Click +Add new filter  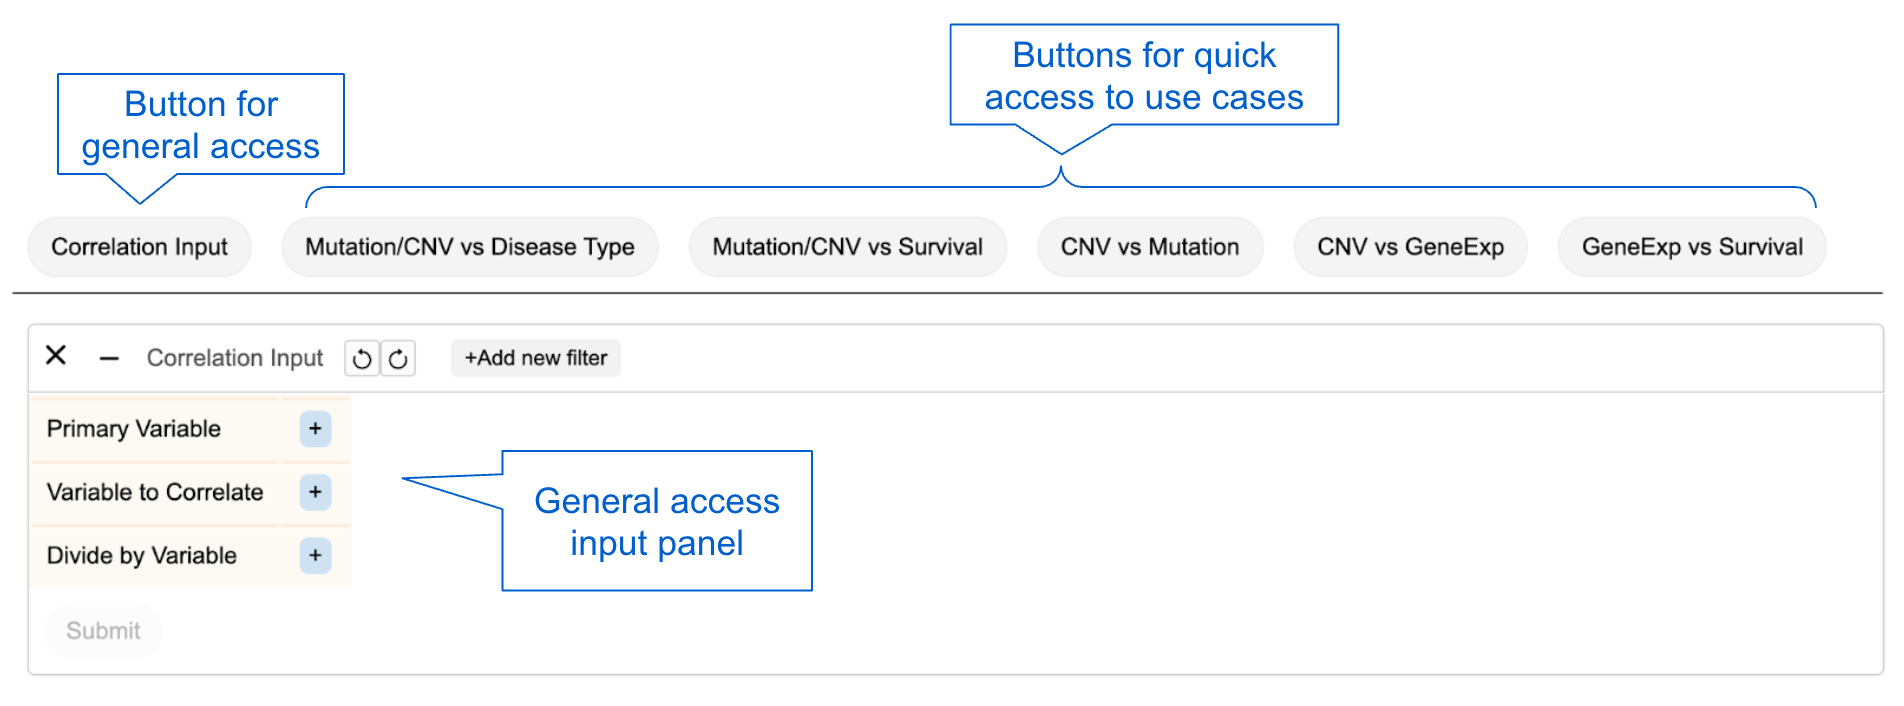tap(535, 358)
